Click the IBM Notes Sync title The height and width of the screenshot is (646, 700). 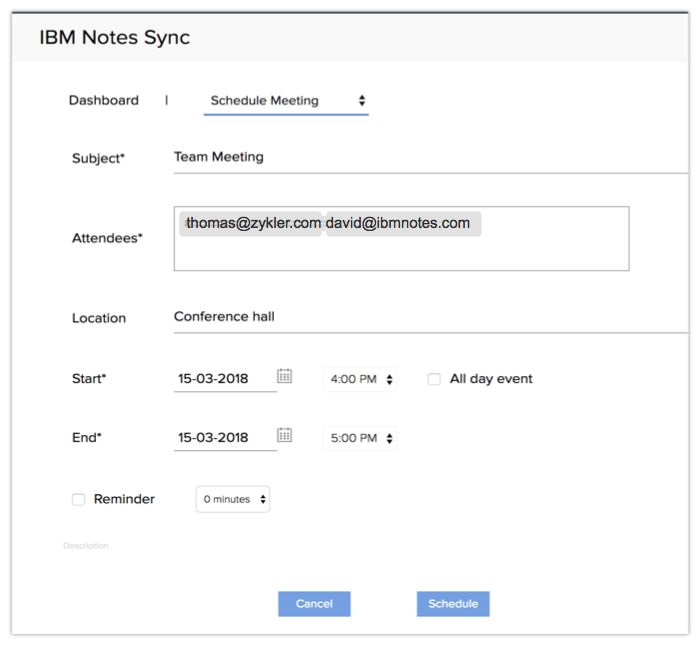(114, 39)
